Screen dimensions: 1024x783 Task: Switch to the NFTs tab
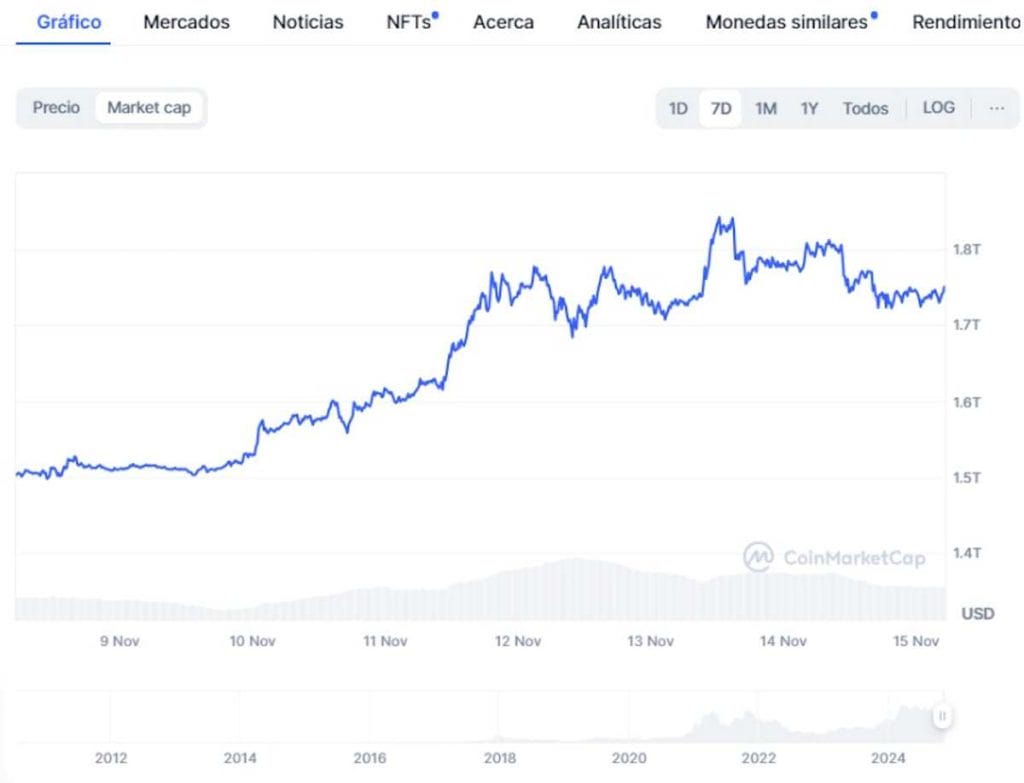click(x=408, y=21)
